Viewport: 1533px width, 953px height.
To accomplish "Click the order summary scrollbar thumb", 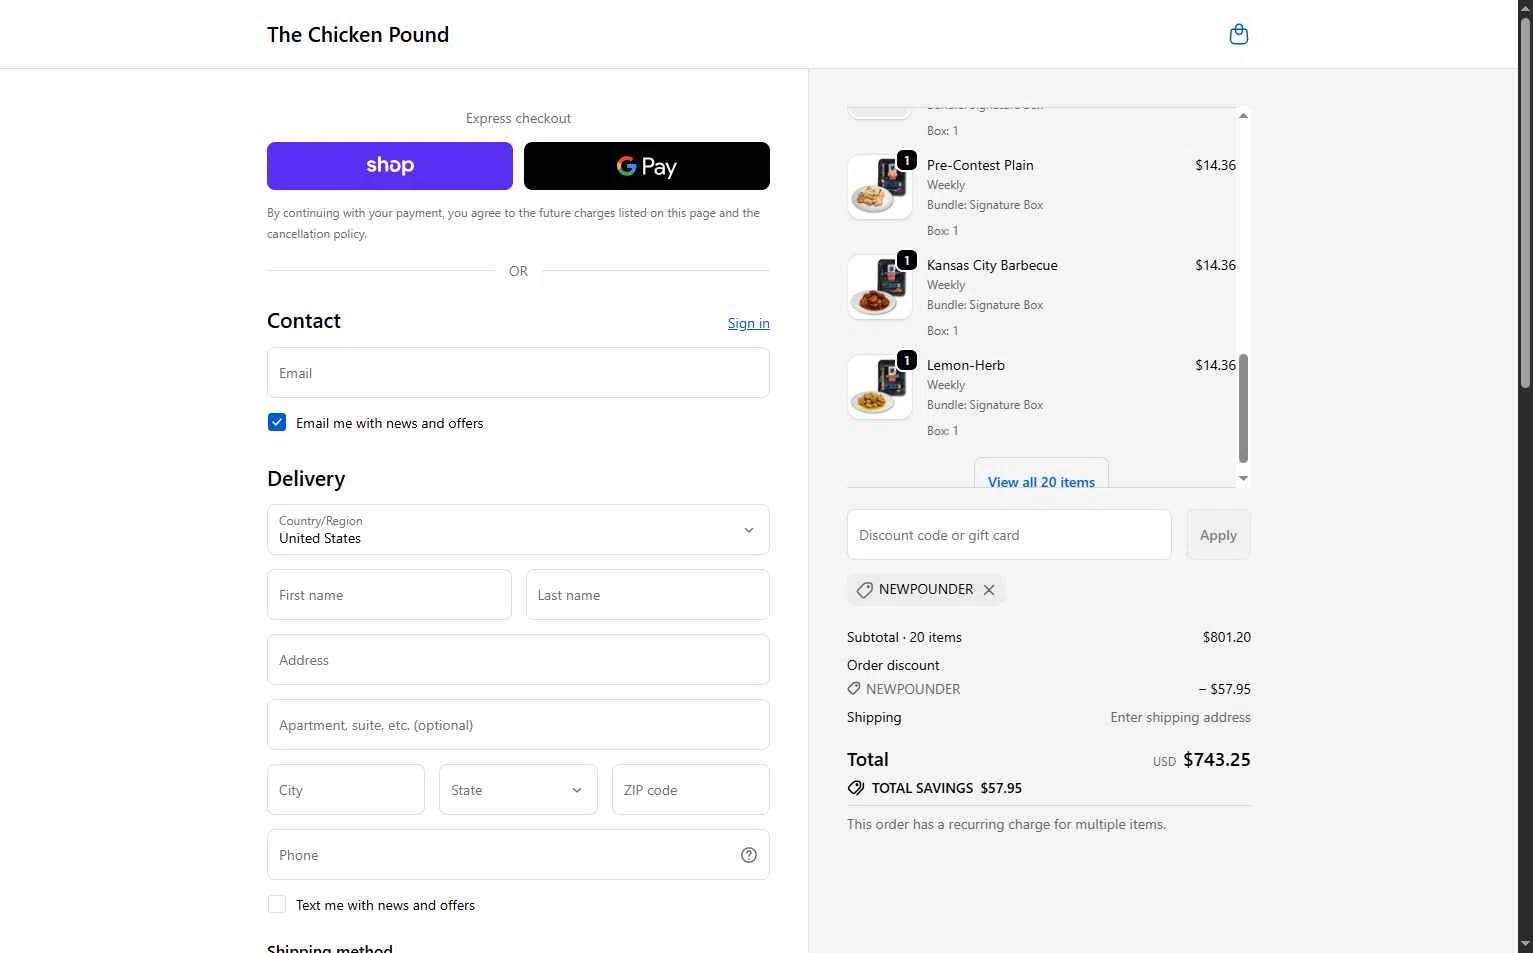I will pyautogui.click(x=1243, y=408).
